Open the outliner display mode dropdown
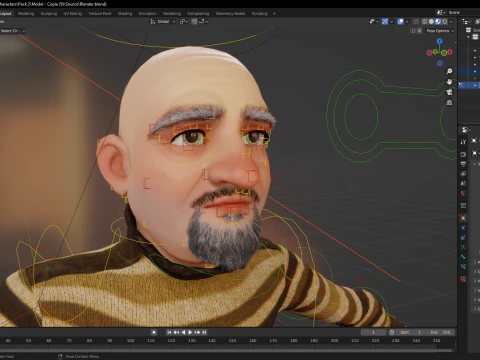This screenshot has width=480, height=360. (x=466, y=22)
